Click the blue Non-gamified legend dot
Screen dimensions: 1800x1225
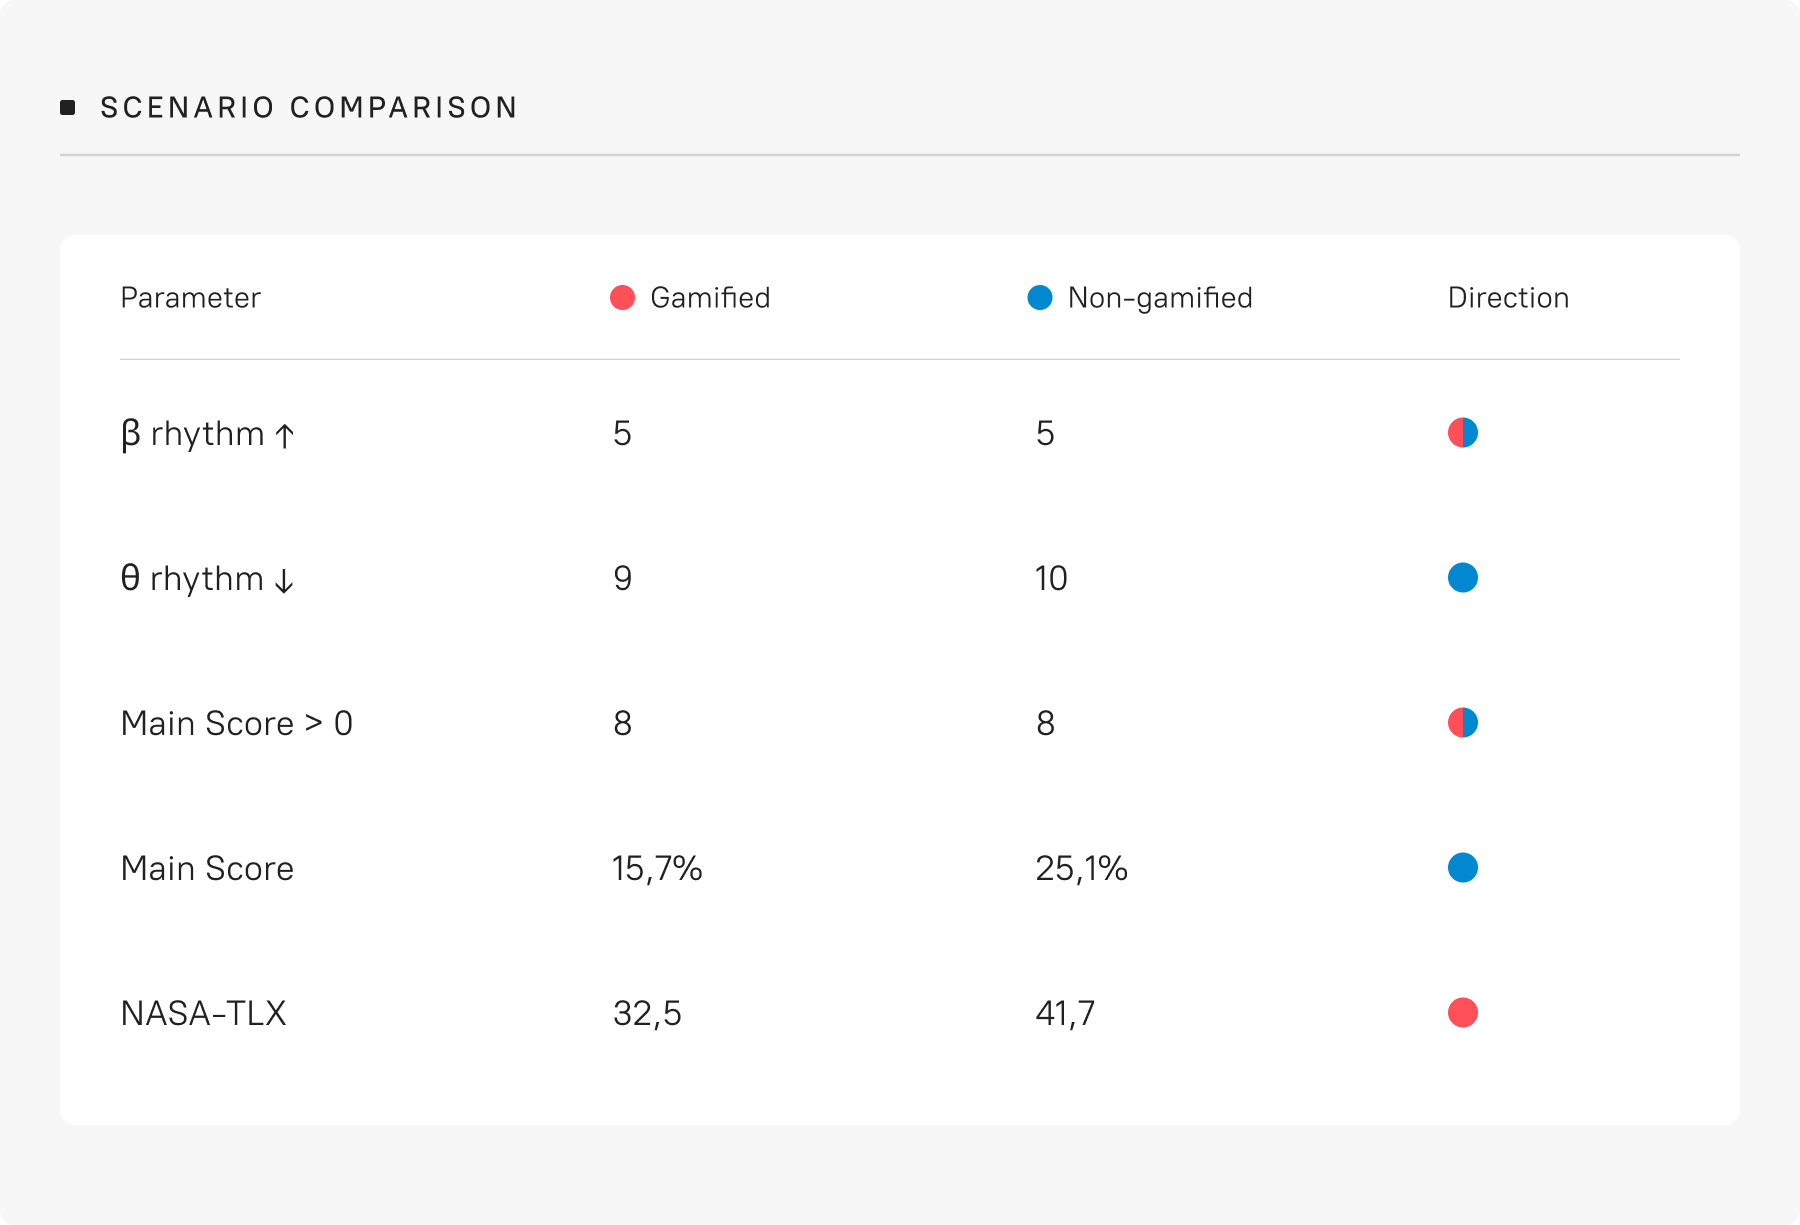pyautogui.click(x=1040, y=298)
